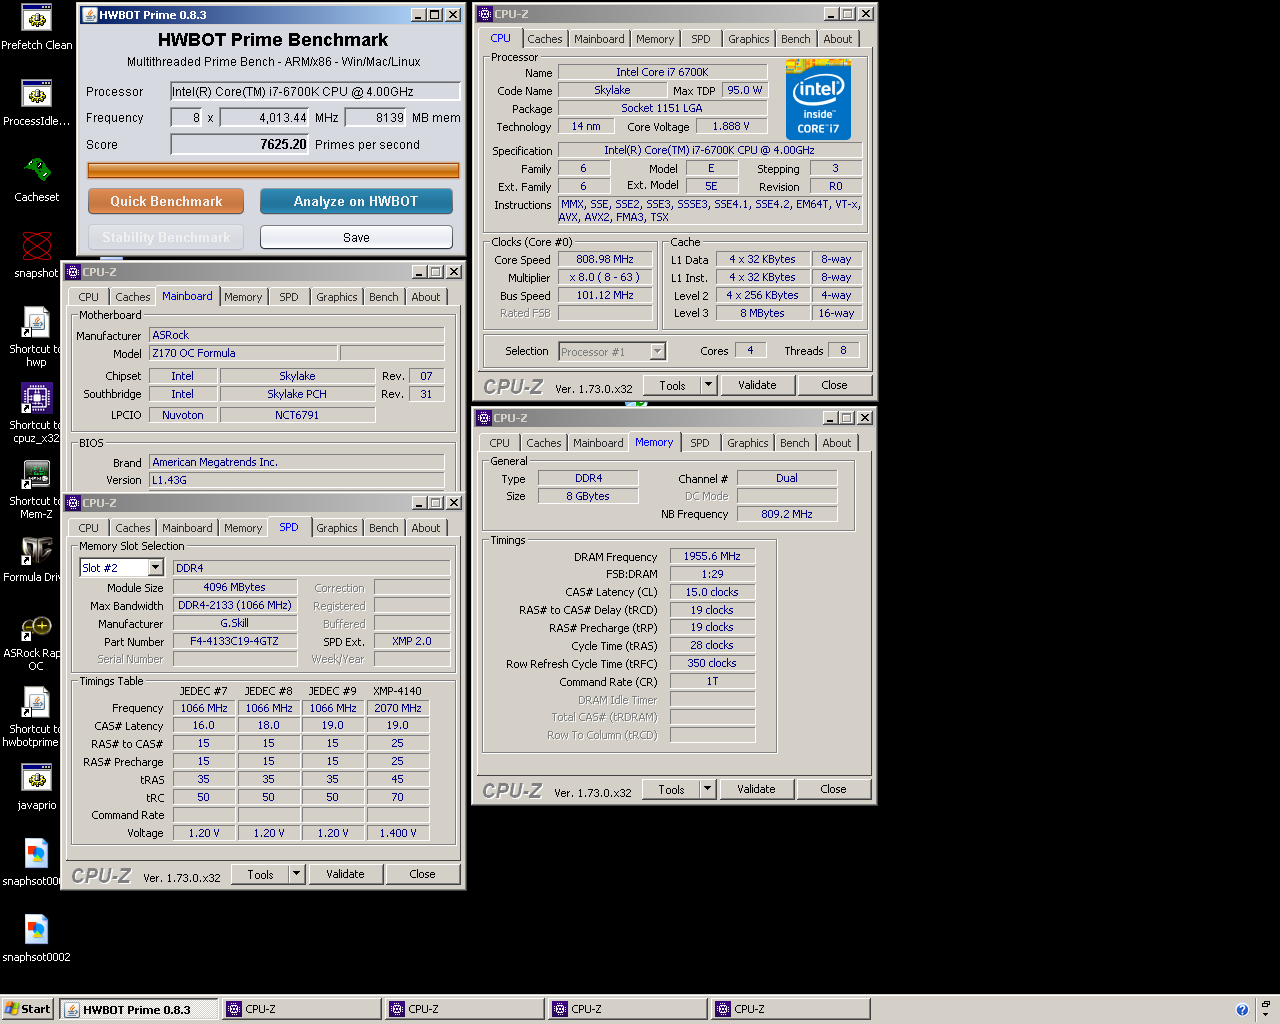Click the Z170 OC Formula model value

243,353
